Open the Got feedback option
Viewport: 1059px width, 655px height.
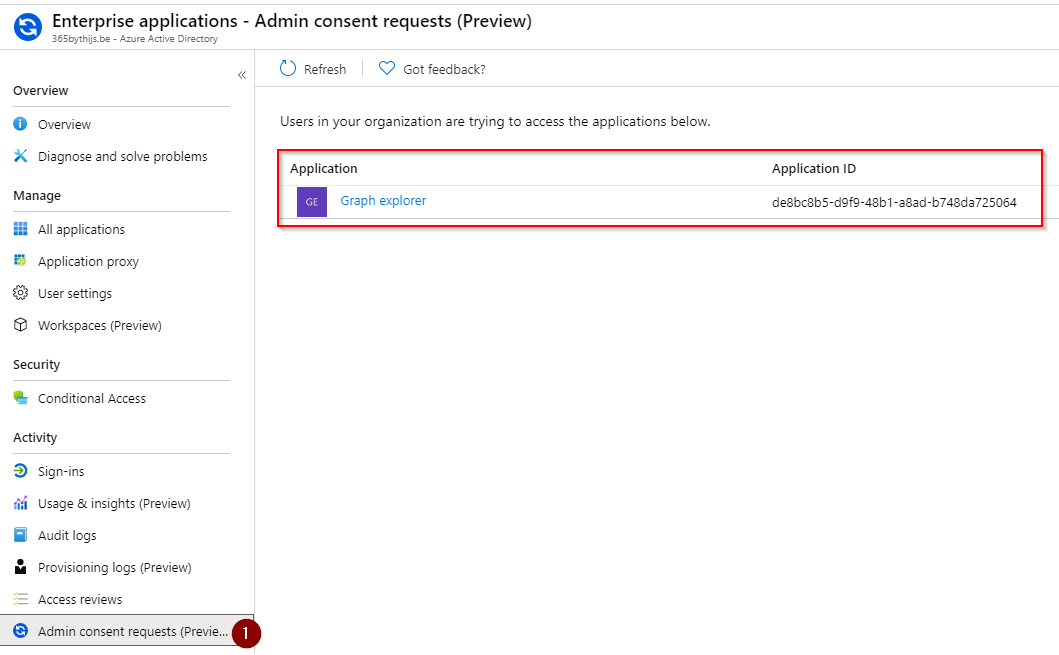(432, 69)
